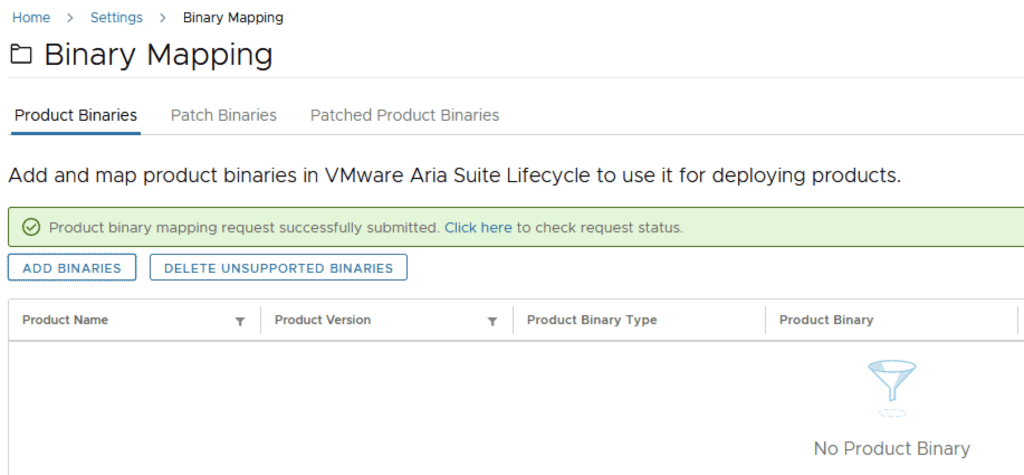Click the green success checkmark icon
This screenshot has height=475, width=1024.
pyautogui.click(x=31, y=227)
